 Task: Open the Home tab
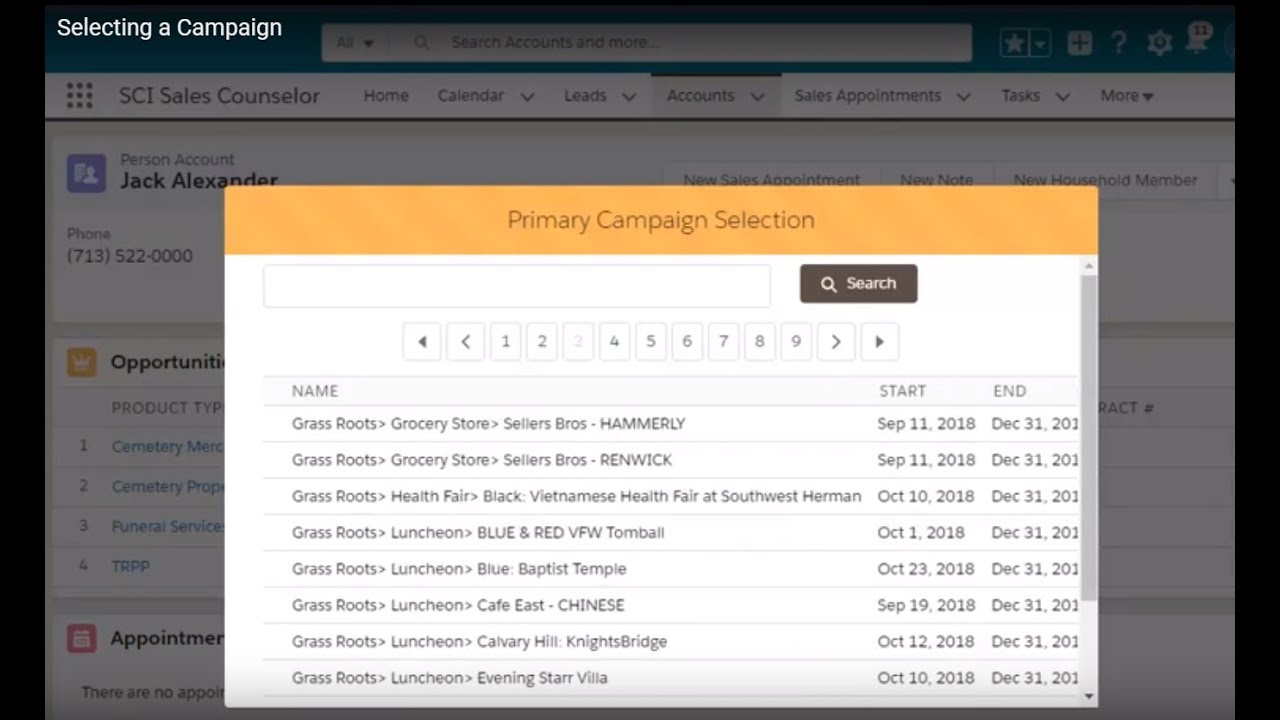tap(386, 96)
